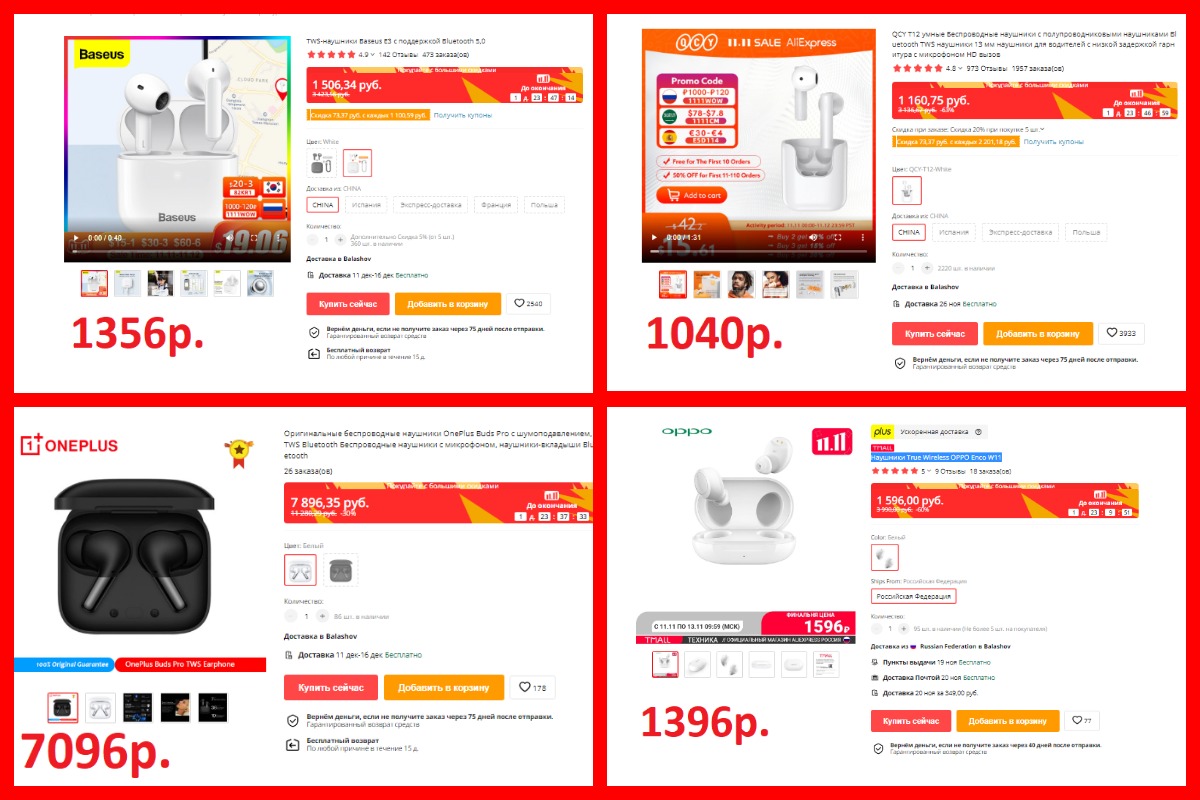Add the Baseus earbuds to wishlist (2540 heart)
The width and height of the screenshot is (1200, 800).
pos(529,304)
